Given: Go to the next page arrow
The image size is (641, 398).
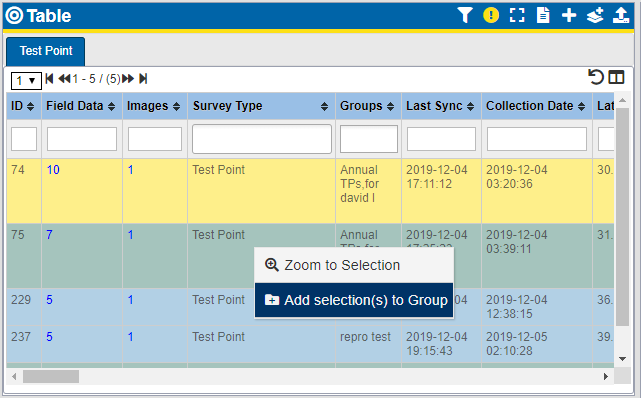Looking at the screenshot, I should [x=128, y=78].
